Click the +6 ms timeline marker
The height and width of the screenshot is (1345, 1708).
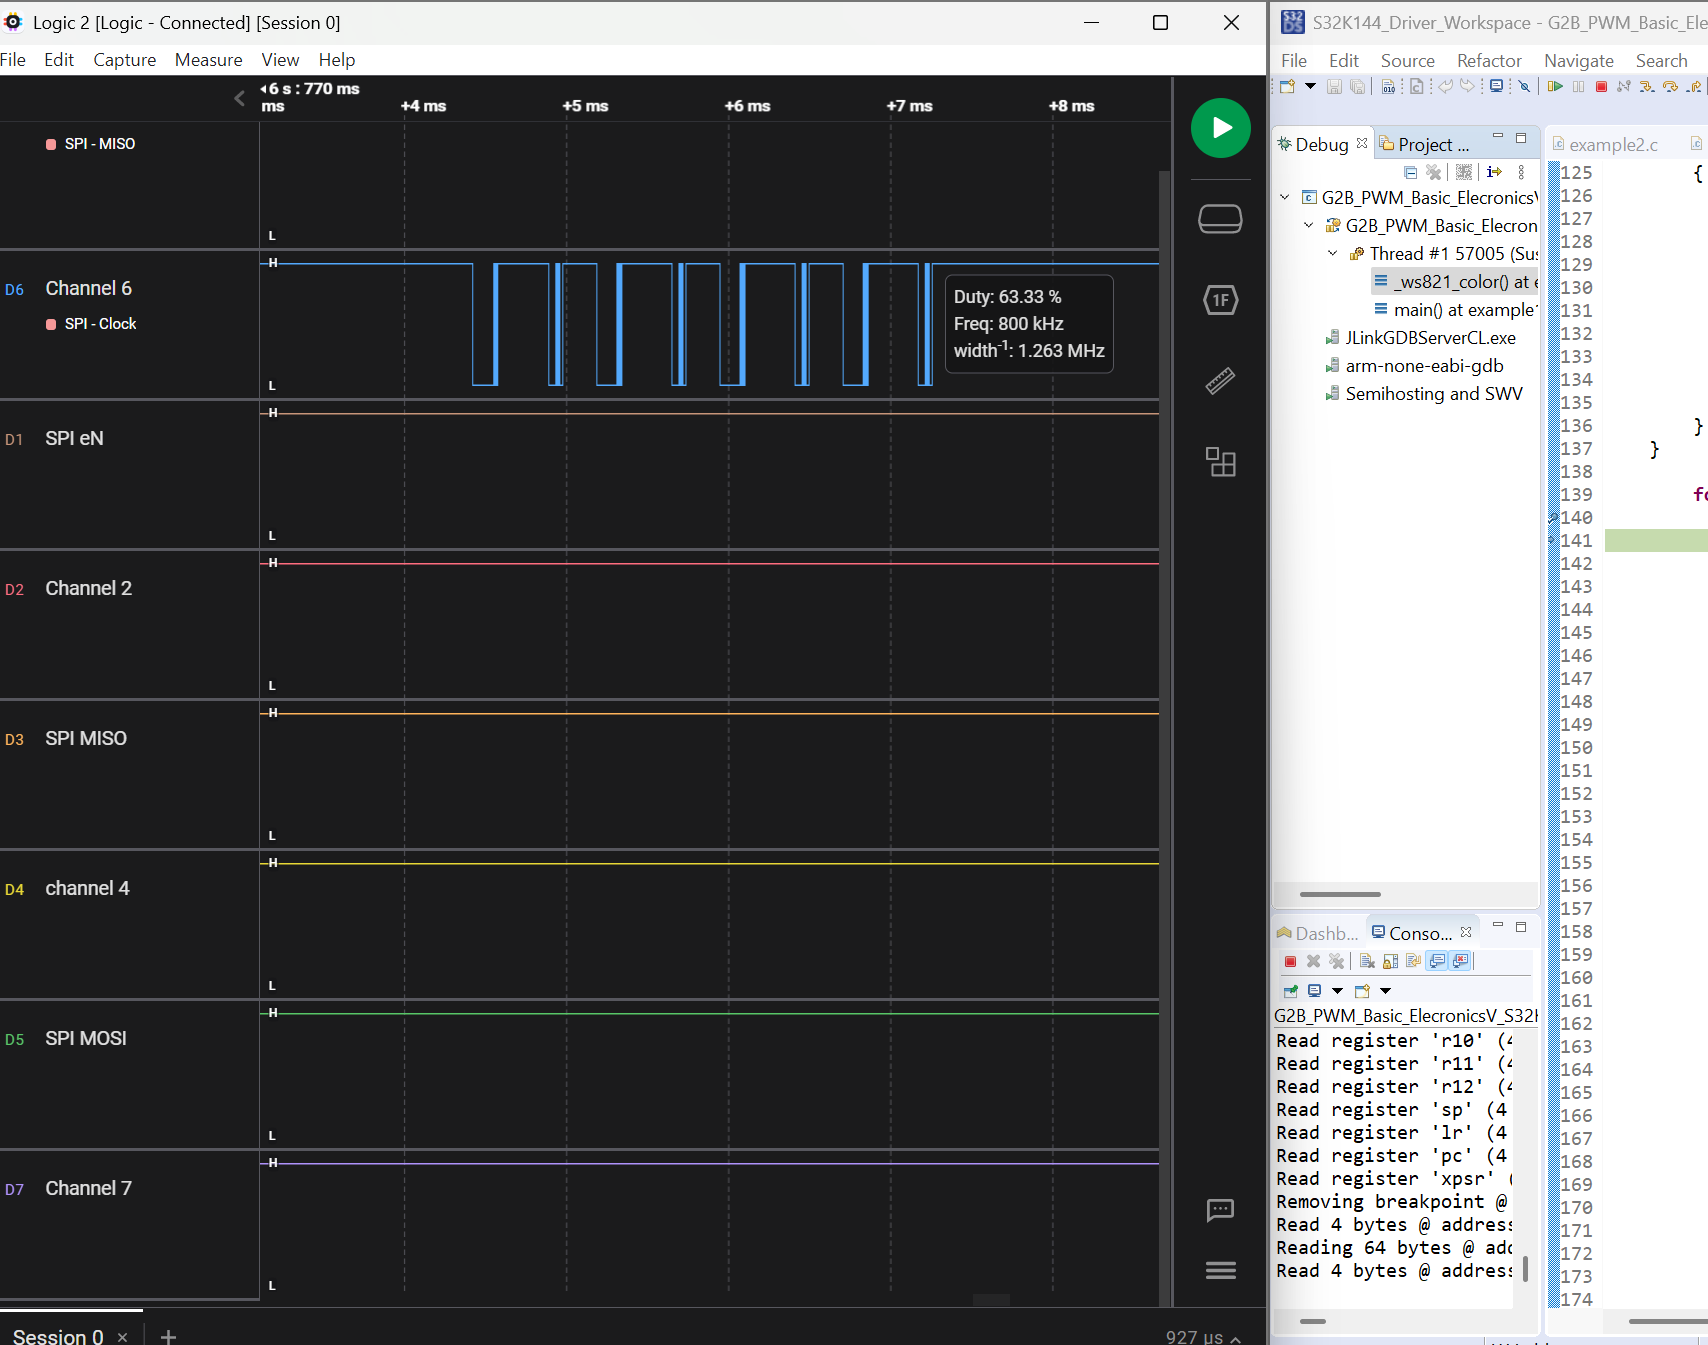tap(747, 106)
